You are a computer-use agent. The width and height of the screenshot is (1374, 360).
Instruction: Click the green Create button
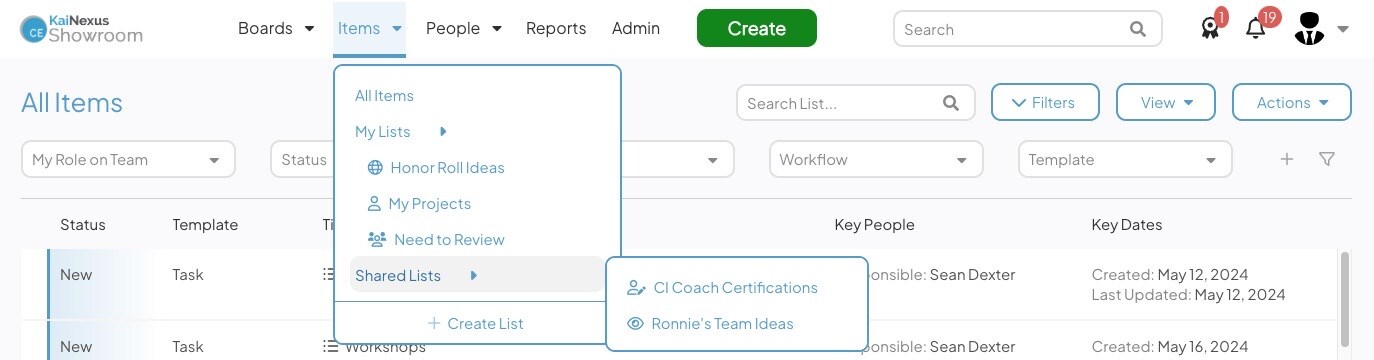click(757, 28)
